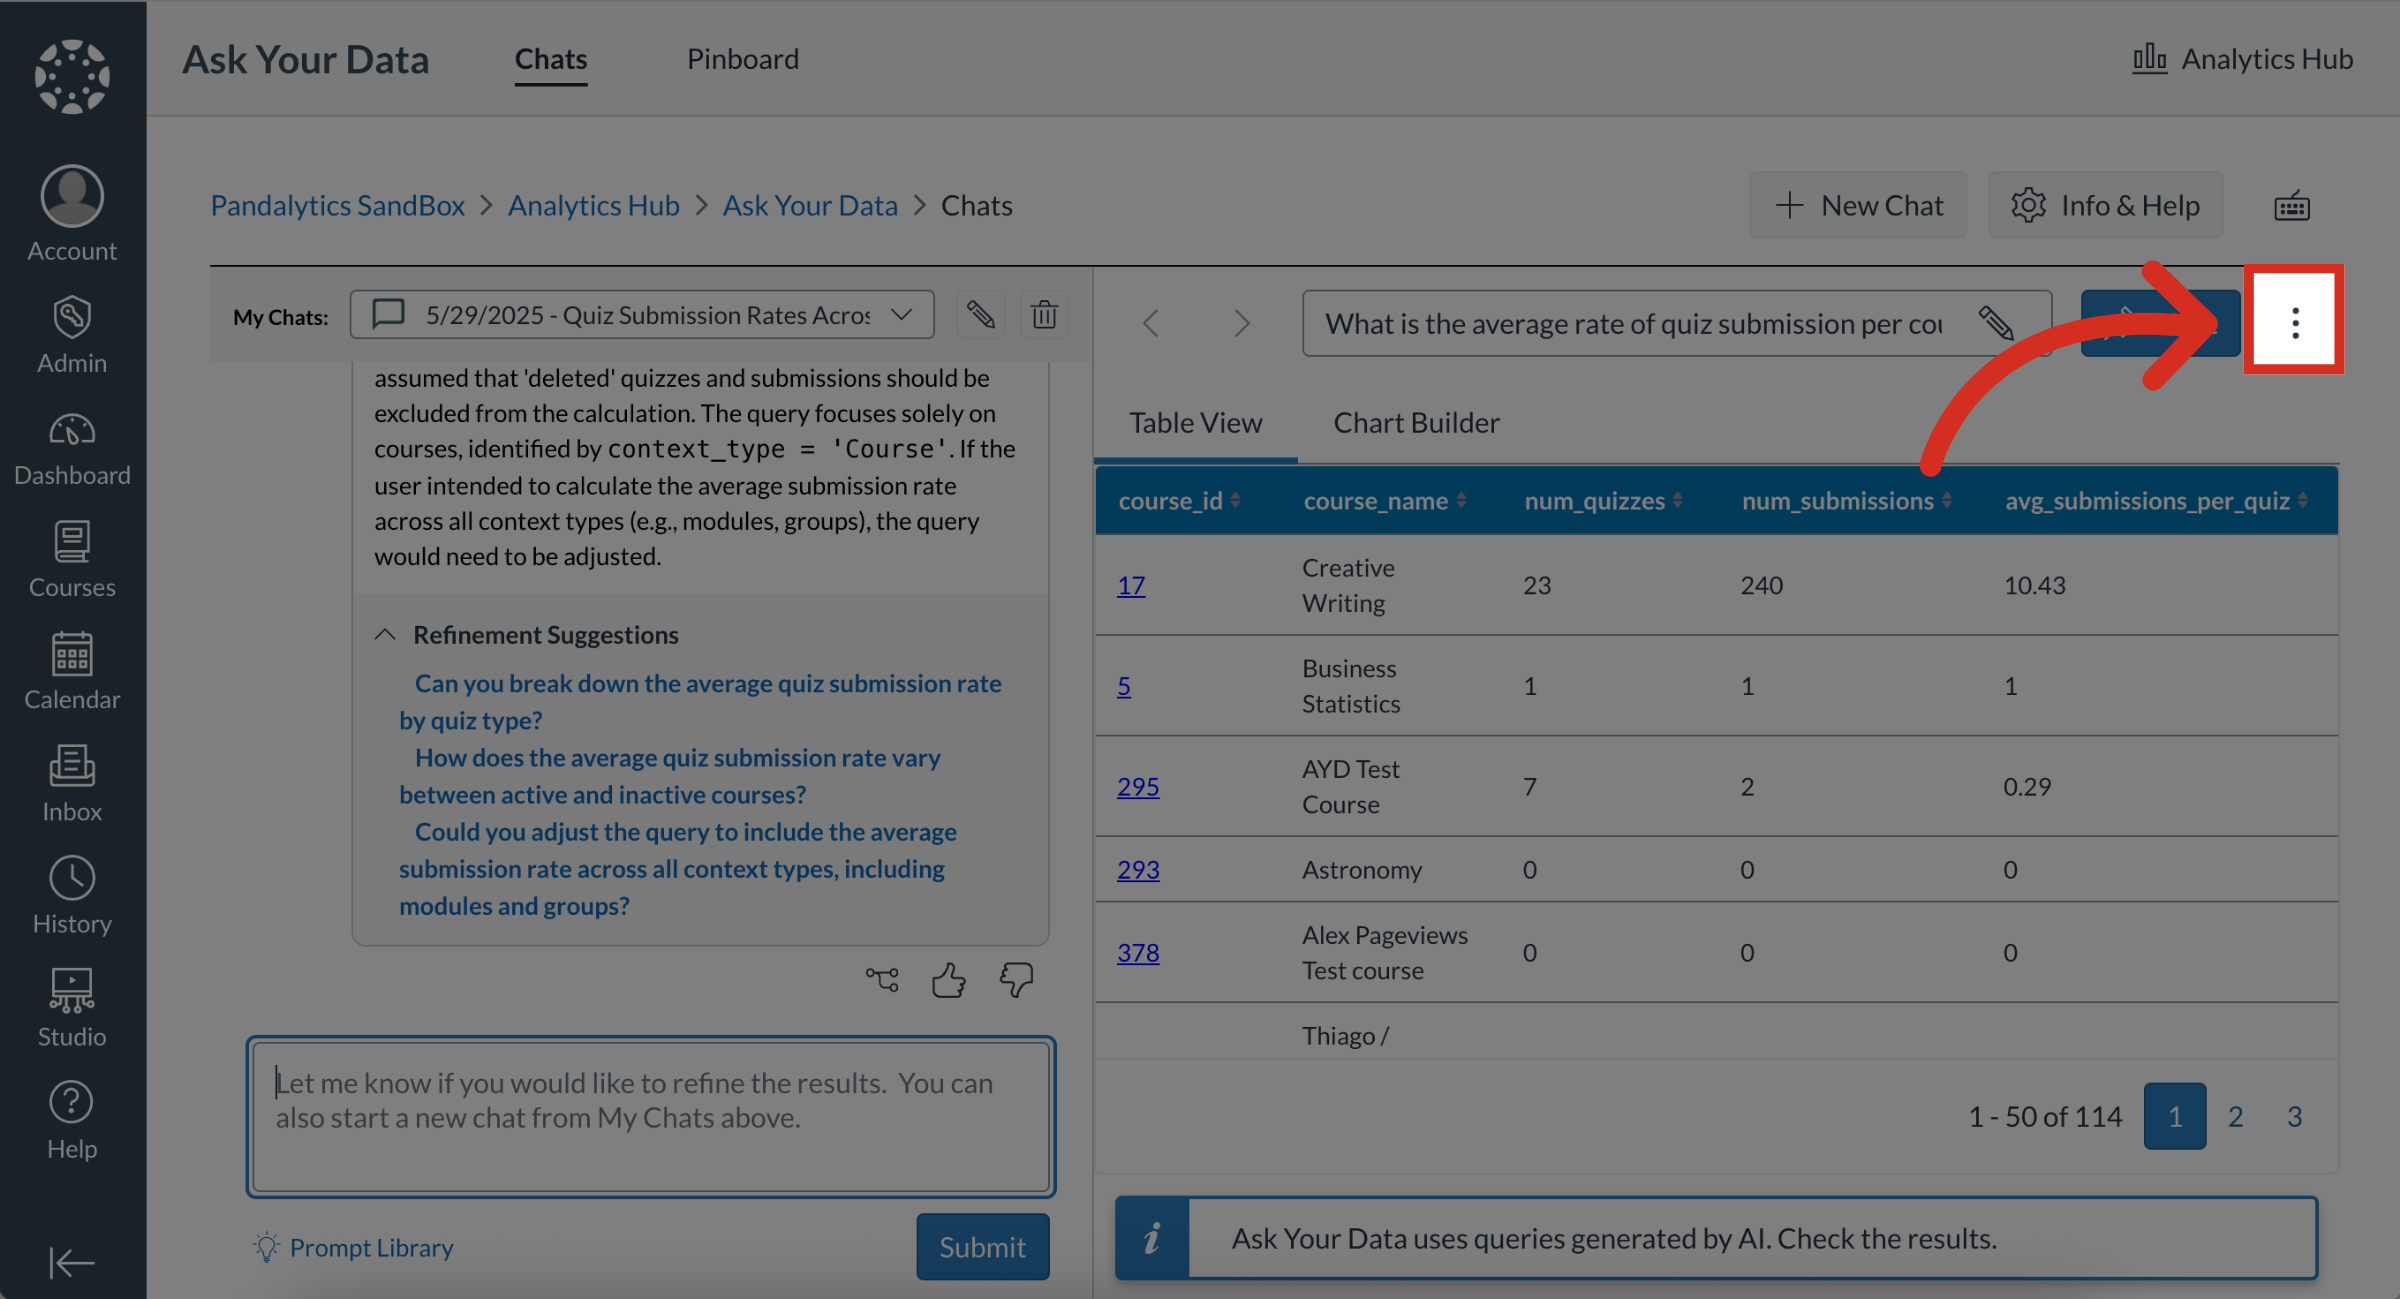This screenshot has width=2400, height=1299.
Task: Click the Canvas logo icon
Action: click(72, 76)
